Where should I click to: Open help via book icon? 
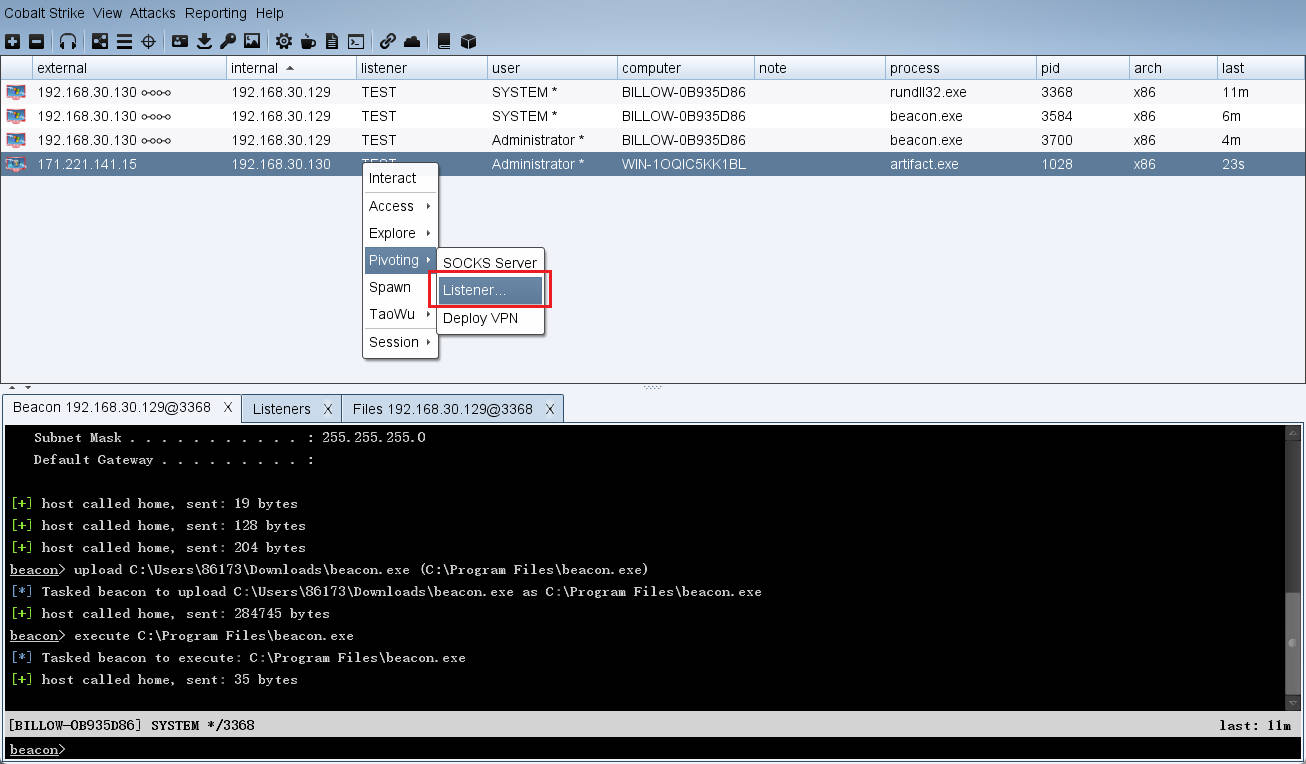pos(444,41)
